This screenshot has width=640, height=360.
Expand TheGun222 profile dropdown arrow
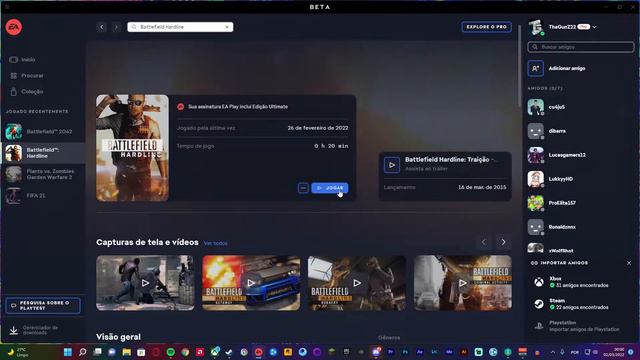pyautogui.click(x=594, y=27)
